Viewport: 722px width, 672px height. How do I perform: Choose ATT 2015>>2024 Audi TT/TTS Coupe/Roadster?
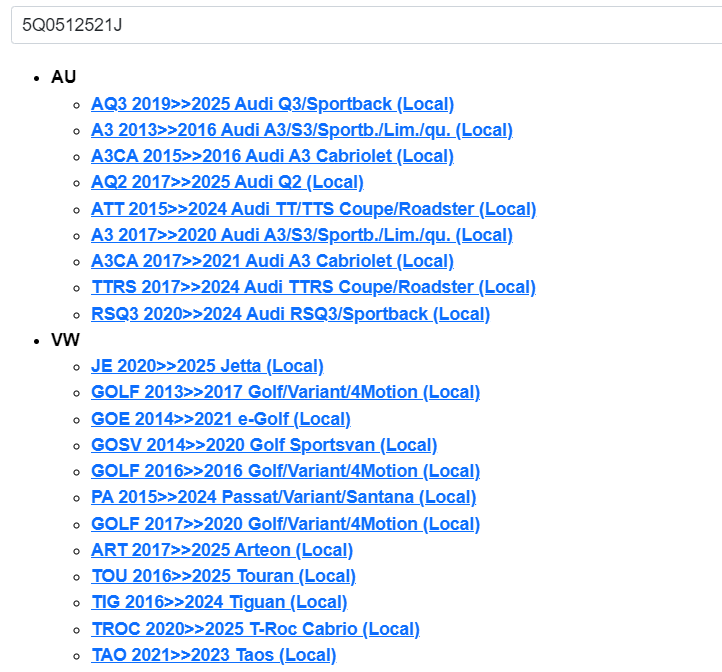[313, 209]
